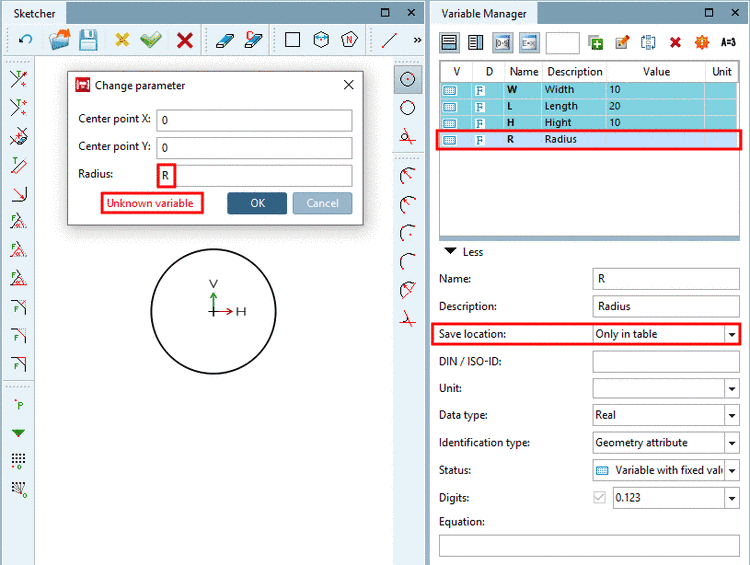The height and width of the screenshot is (565, 750).
Task: Add a new variable with green plus icon
Action: pos(595,43)
